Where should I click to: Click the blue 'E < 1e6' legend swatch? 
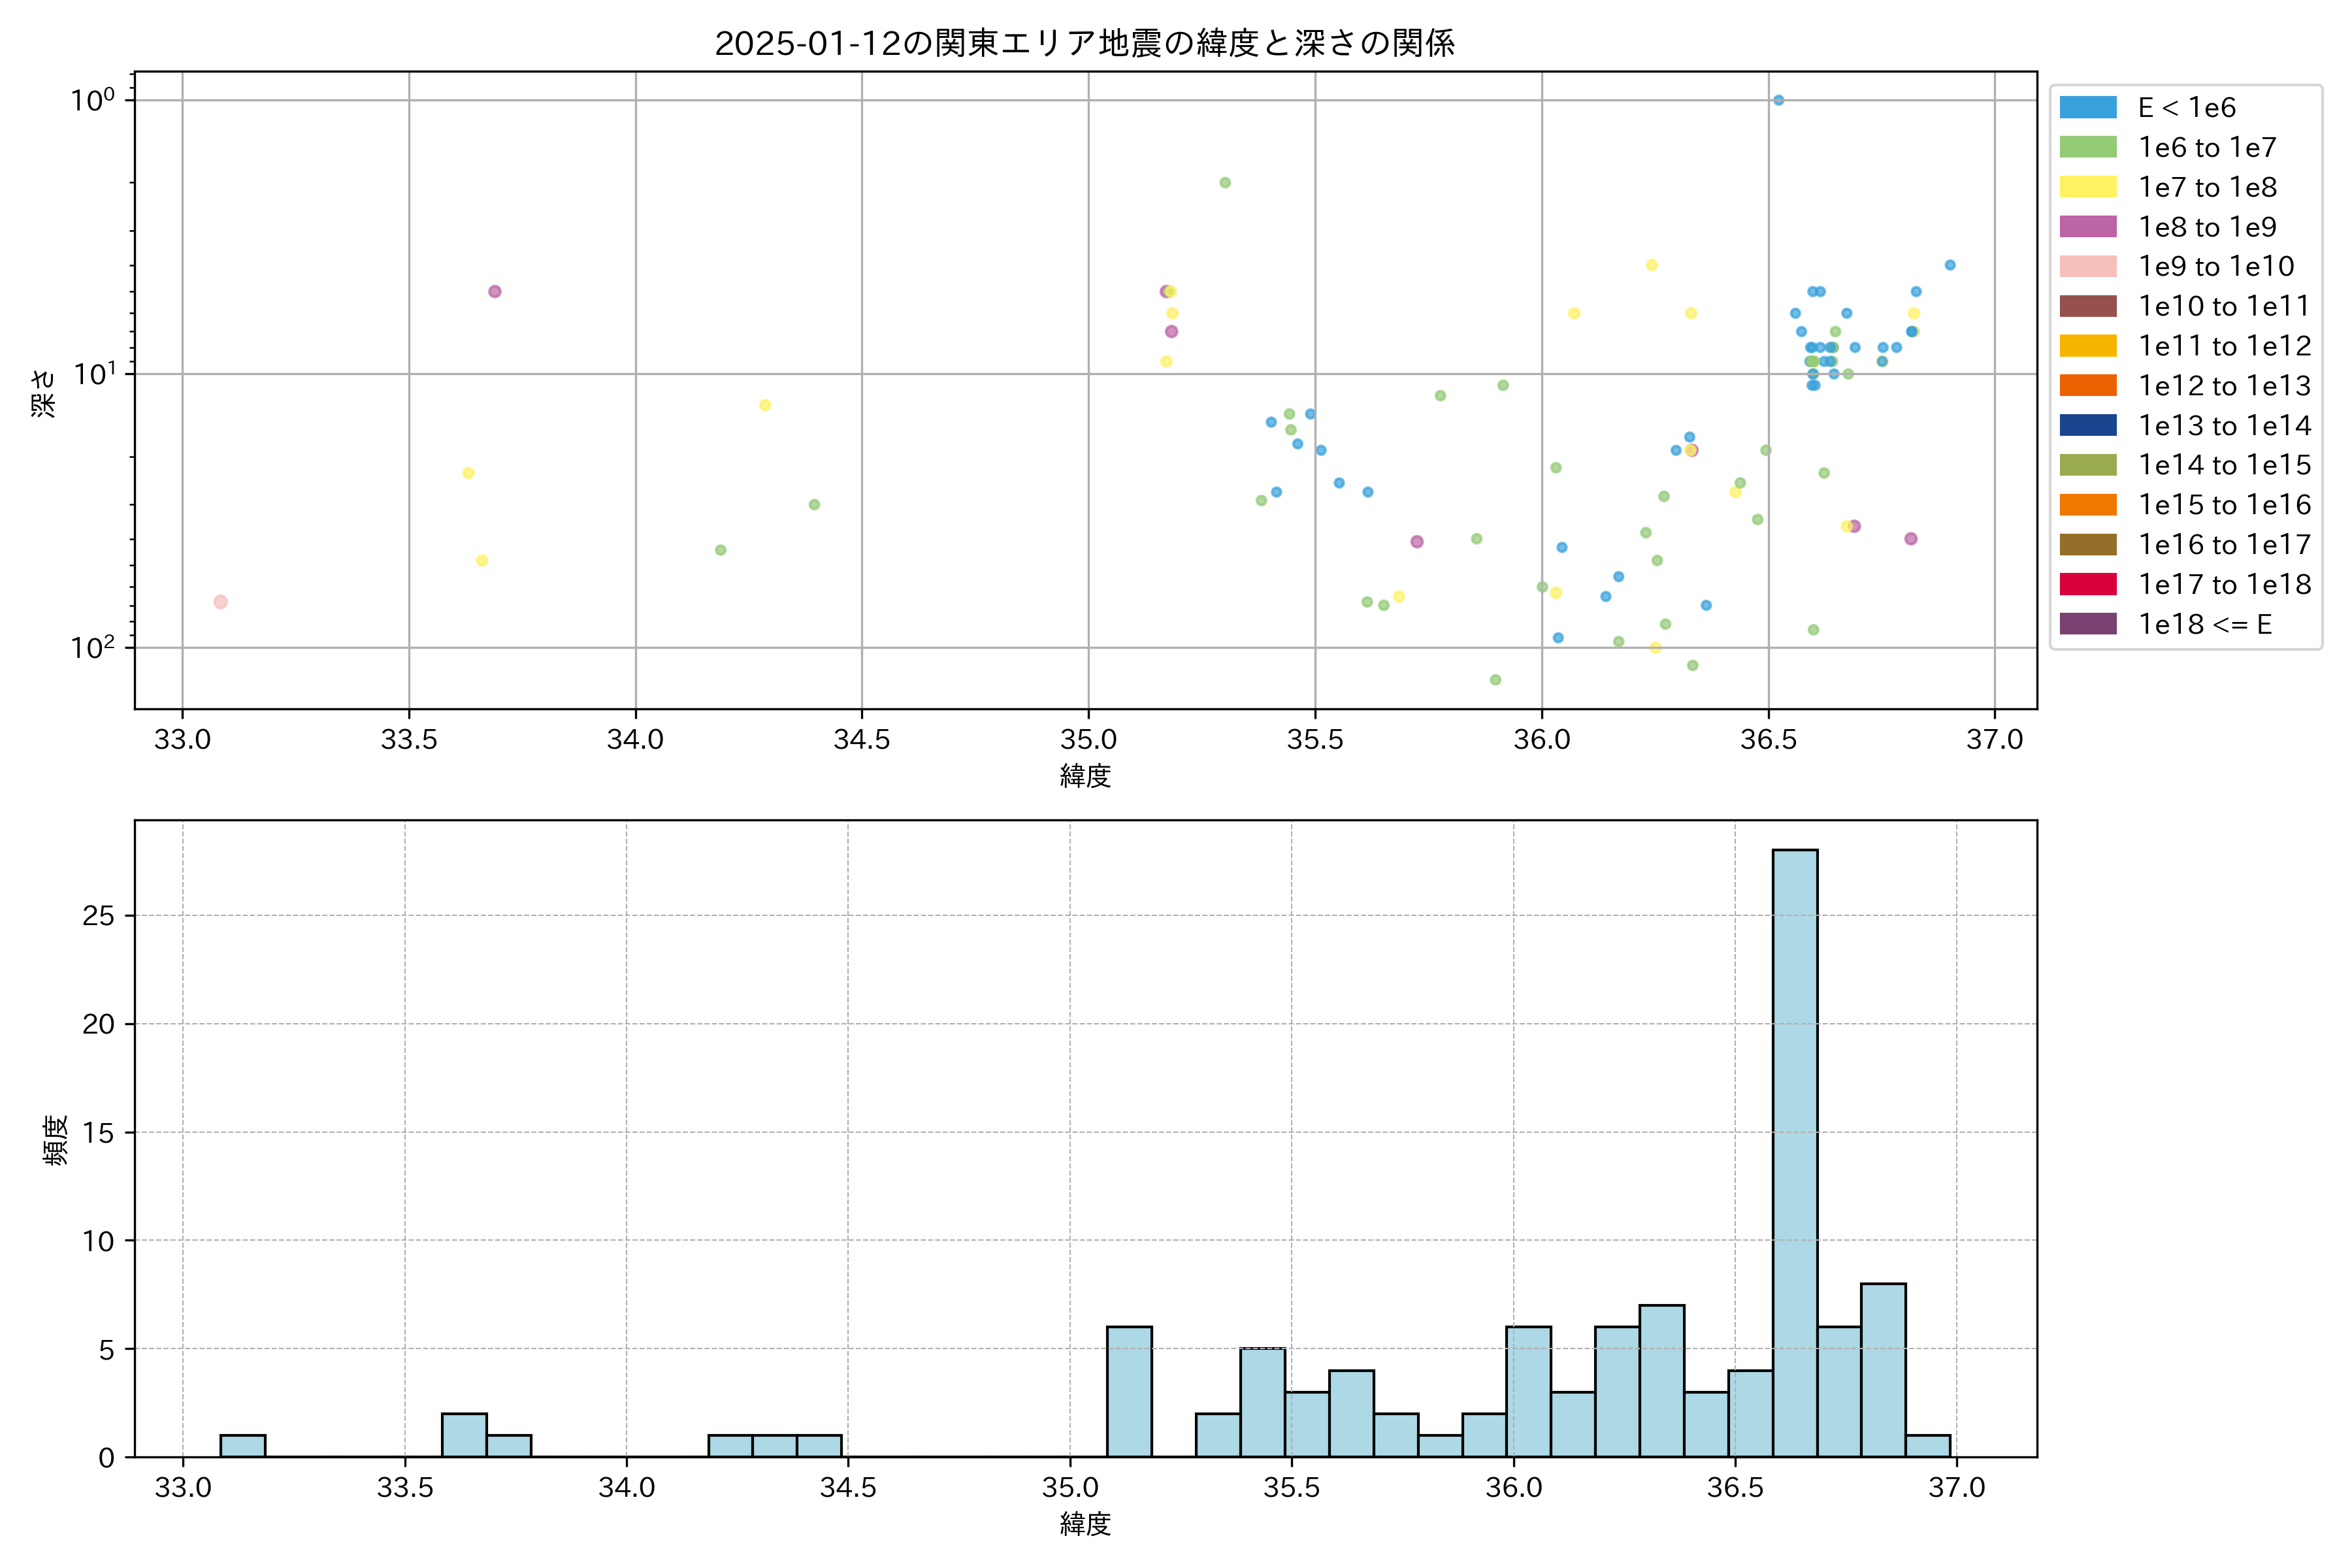pyautogui.click(x=2087, y=107)
